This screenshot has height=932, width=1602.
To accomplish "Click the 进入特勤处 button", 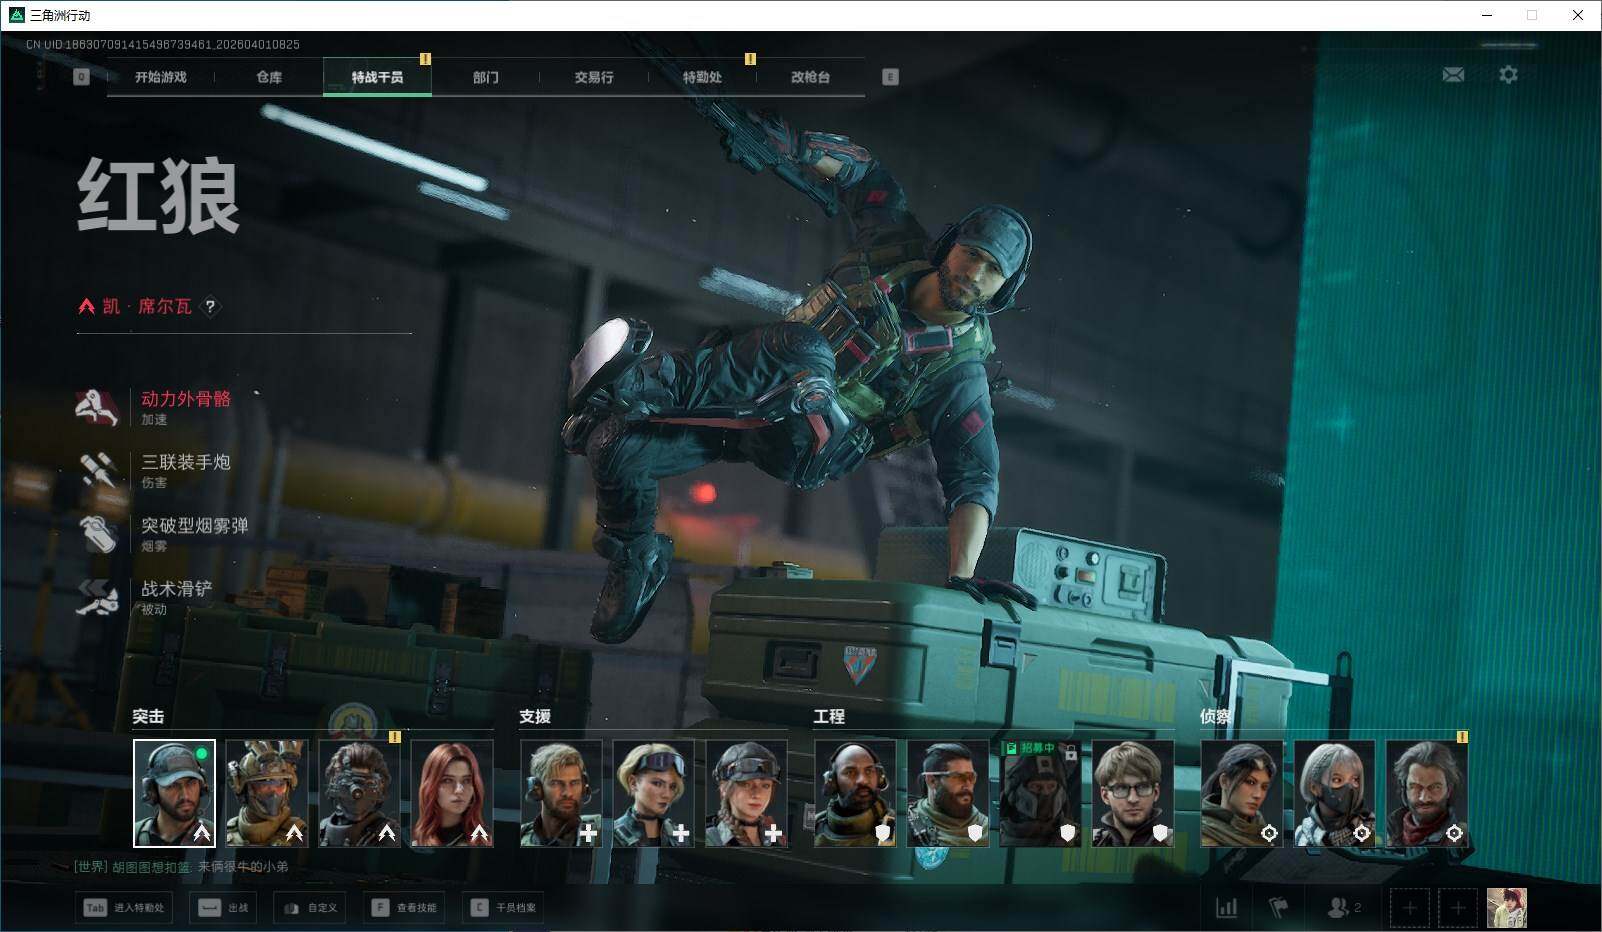I will (123, 908).
